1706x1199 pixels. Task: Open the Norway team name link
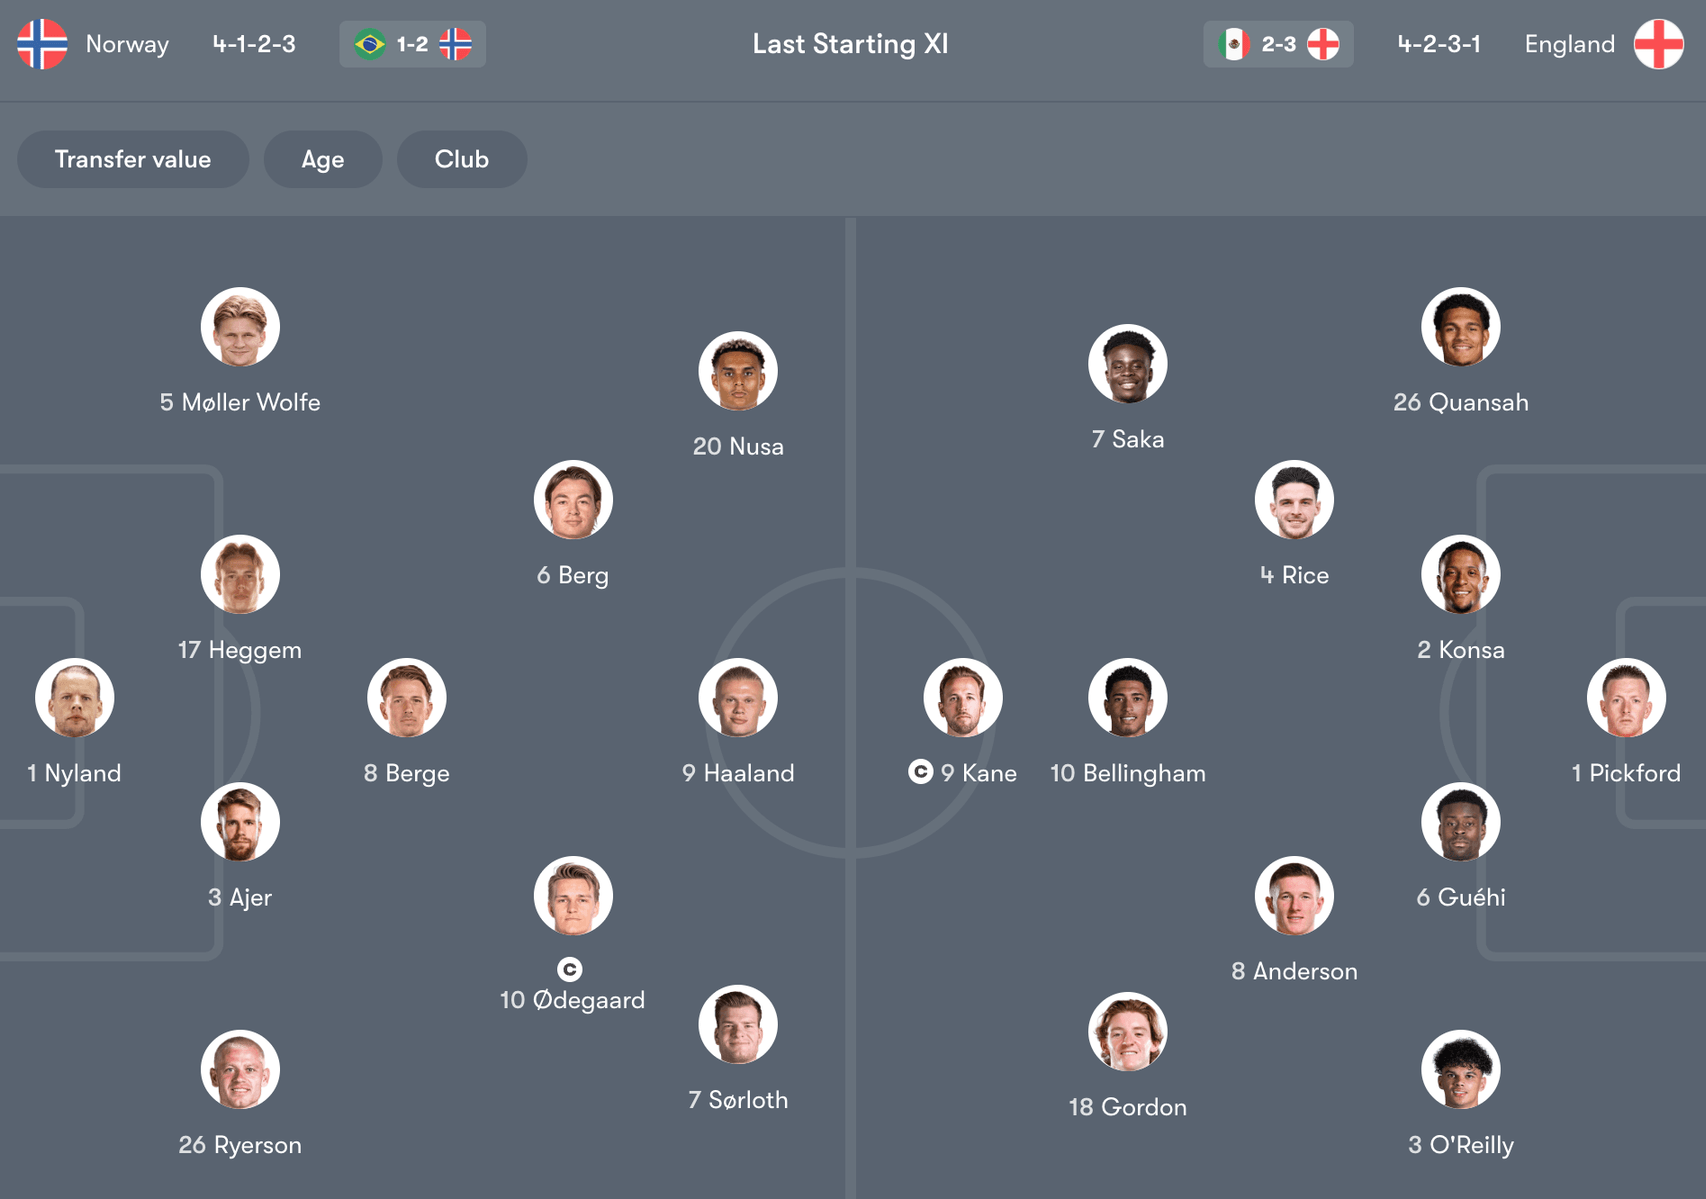(127, 44)
